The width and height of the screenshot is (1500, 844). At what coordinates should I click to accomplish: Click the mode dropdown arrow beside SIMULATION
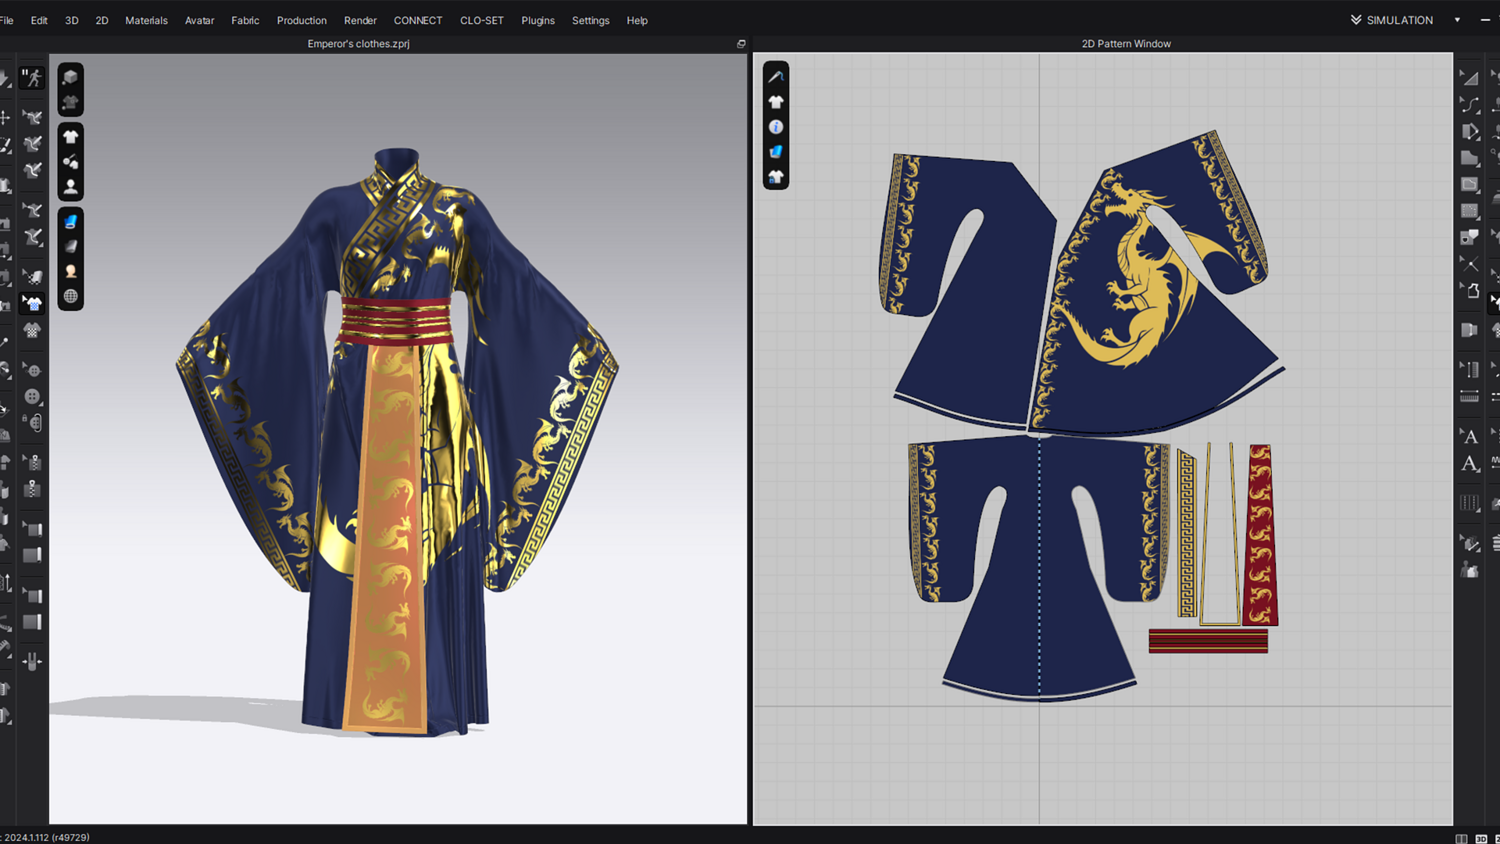click(1457, 20)
